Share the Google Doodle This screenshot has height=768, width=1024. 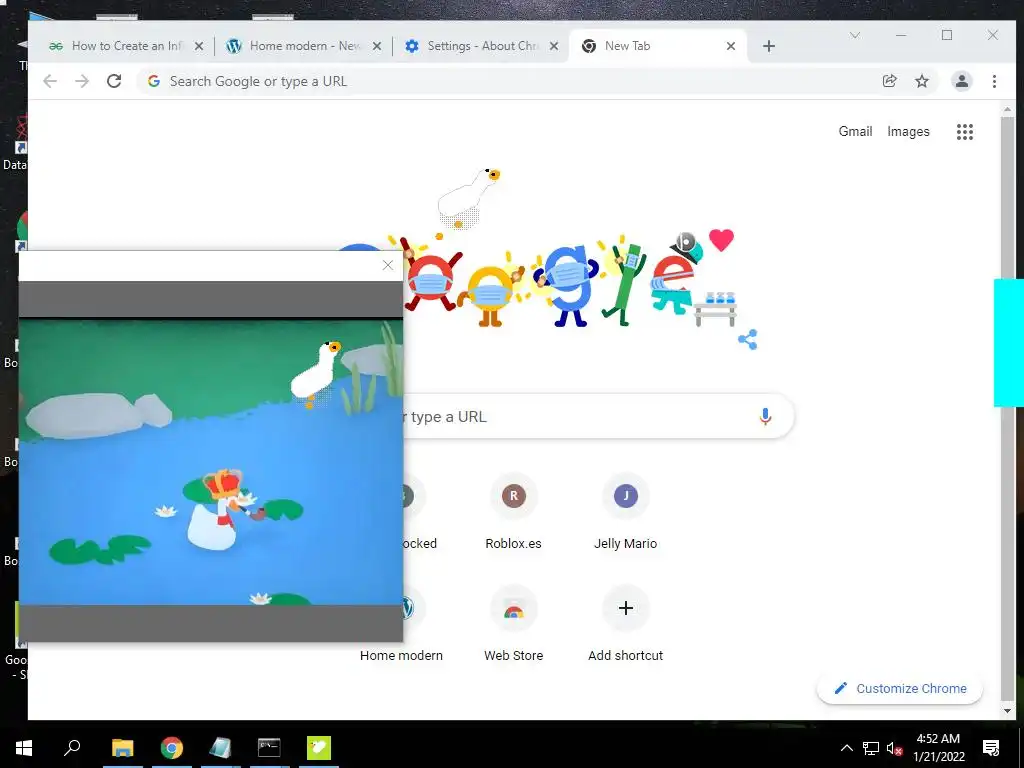click(x=747, y=340)
